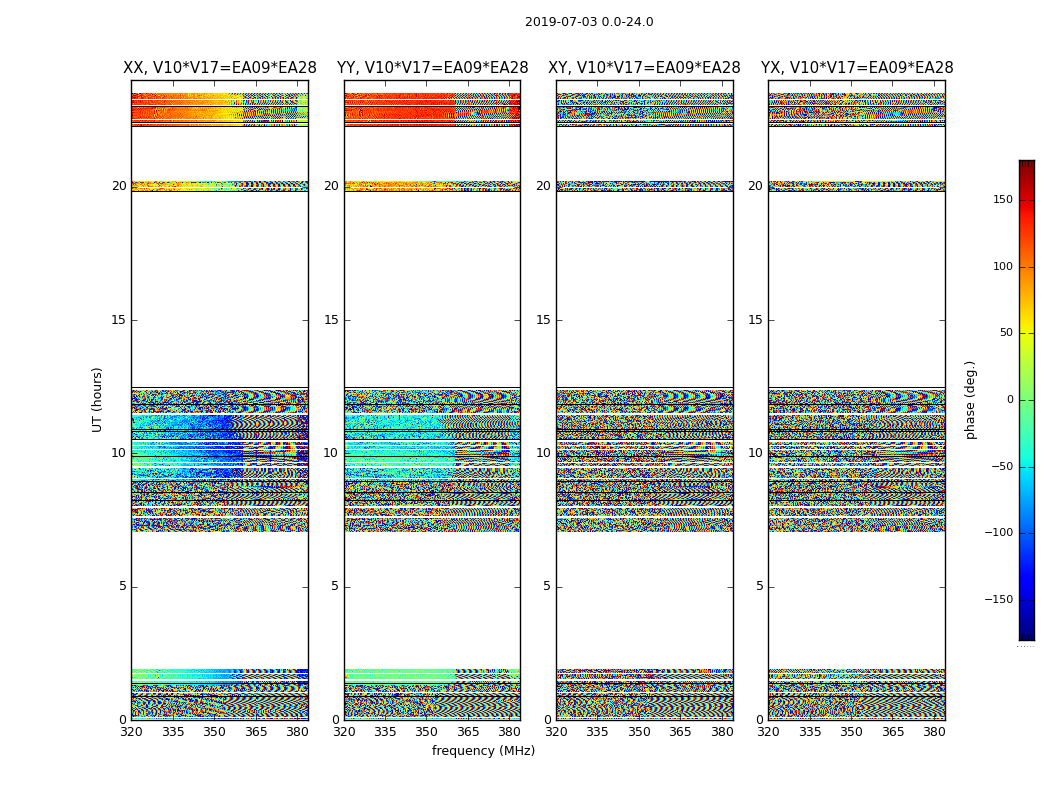The height and width of the screenshot is (800, 1050).
Task: Click the 380 frequency tick under YY panel
Action: click(x=510, y=732)
